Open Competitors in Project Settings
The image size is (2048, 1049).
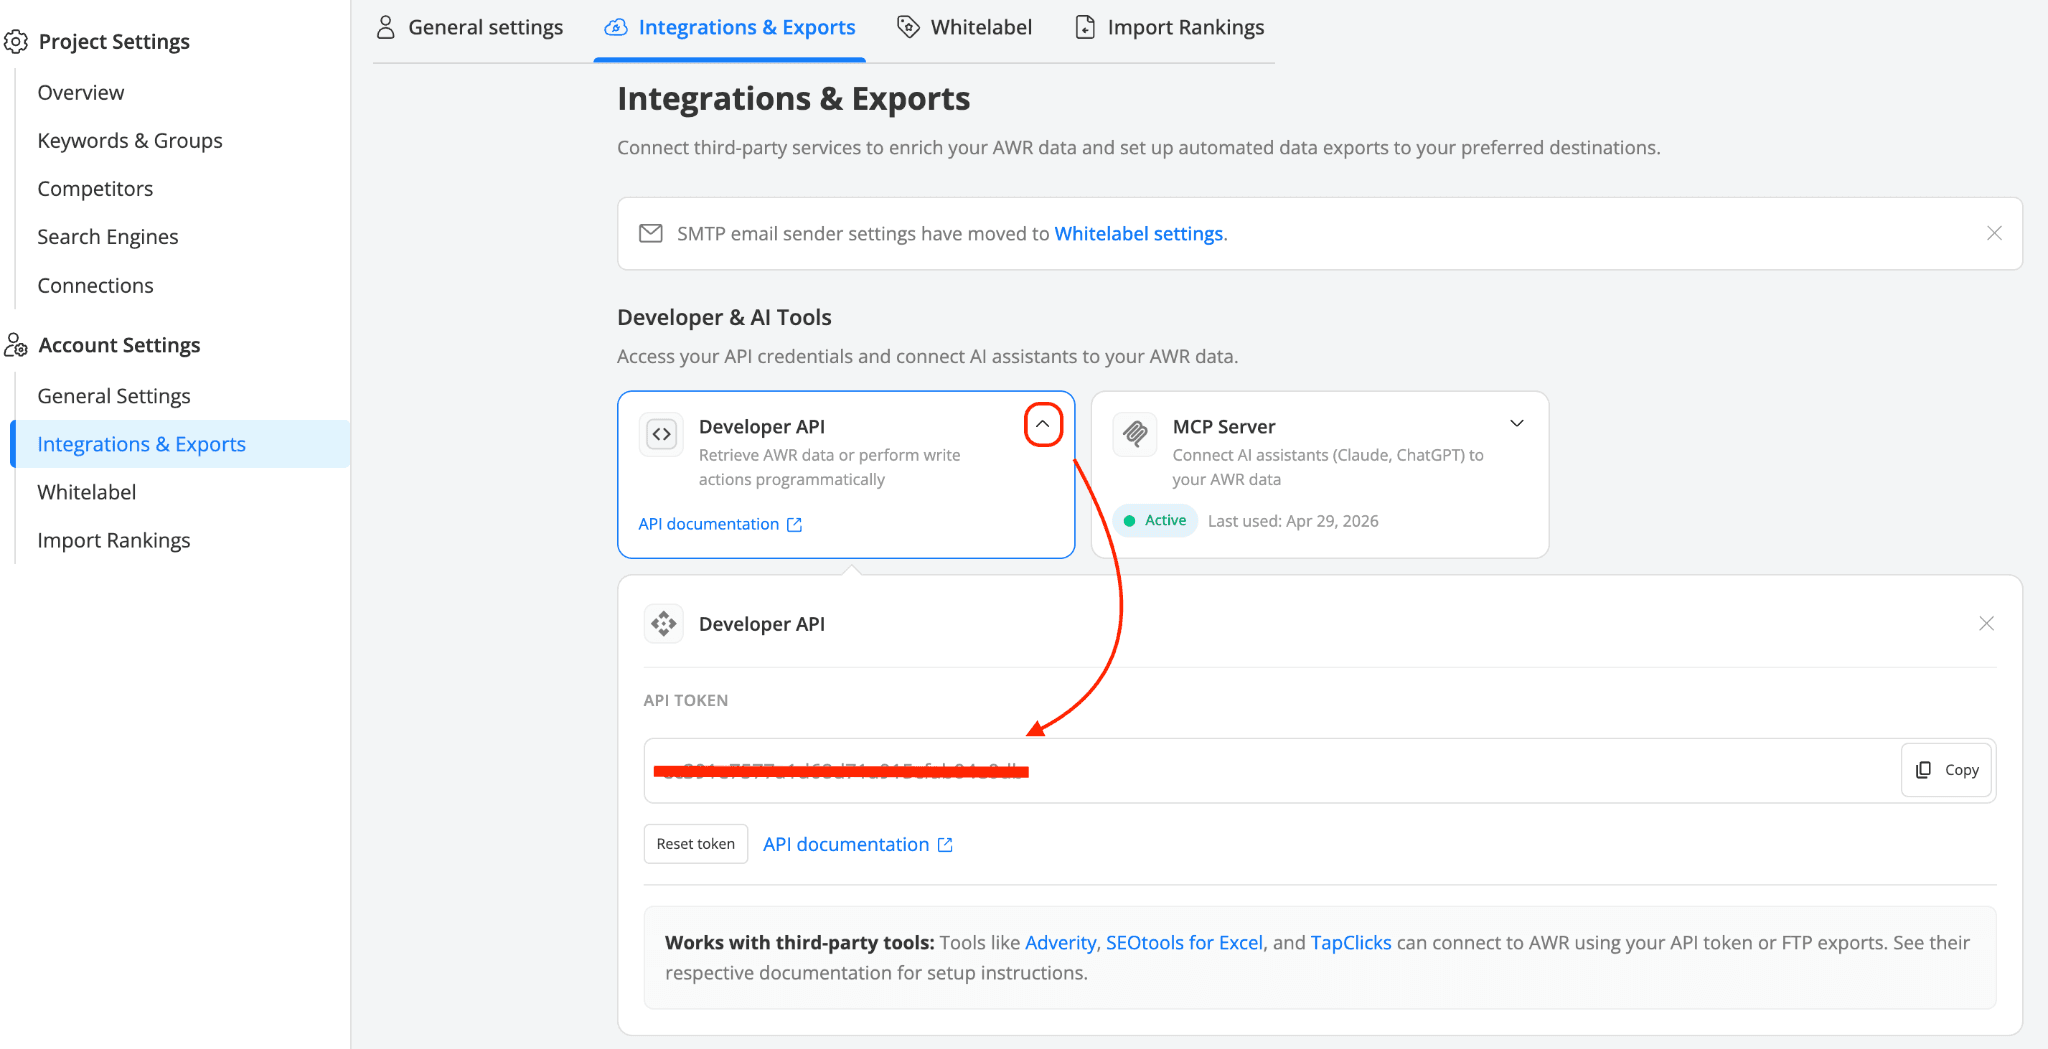pyautogui.click(x=95, y=189)
